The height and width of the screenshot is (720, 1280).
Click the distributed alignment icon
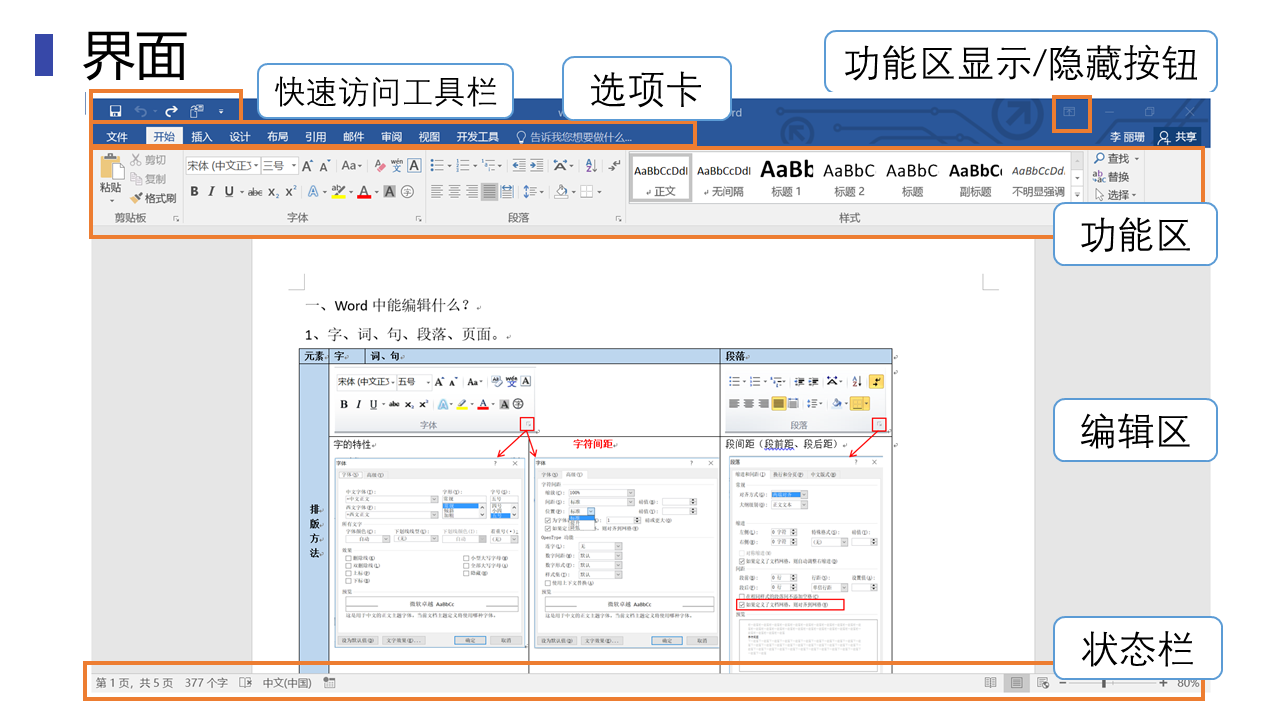506,192
